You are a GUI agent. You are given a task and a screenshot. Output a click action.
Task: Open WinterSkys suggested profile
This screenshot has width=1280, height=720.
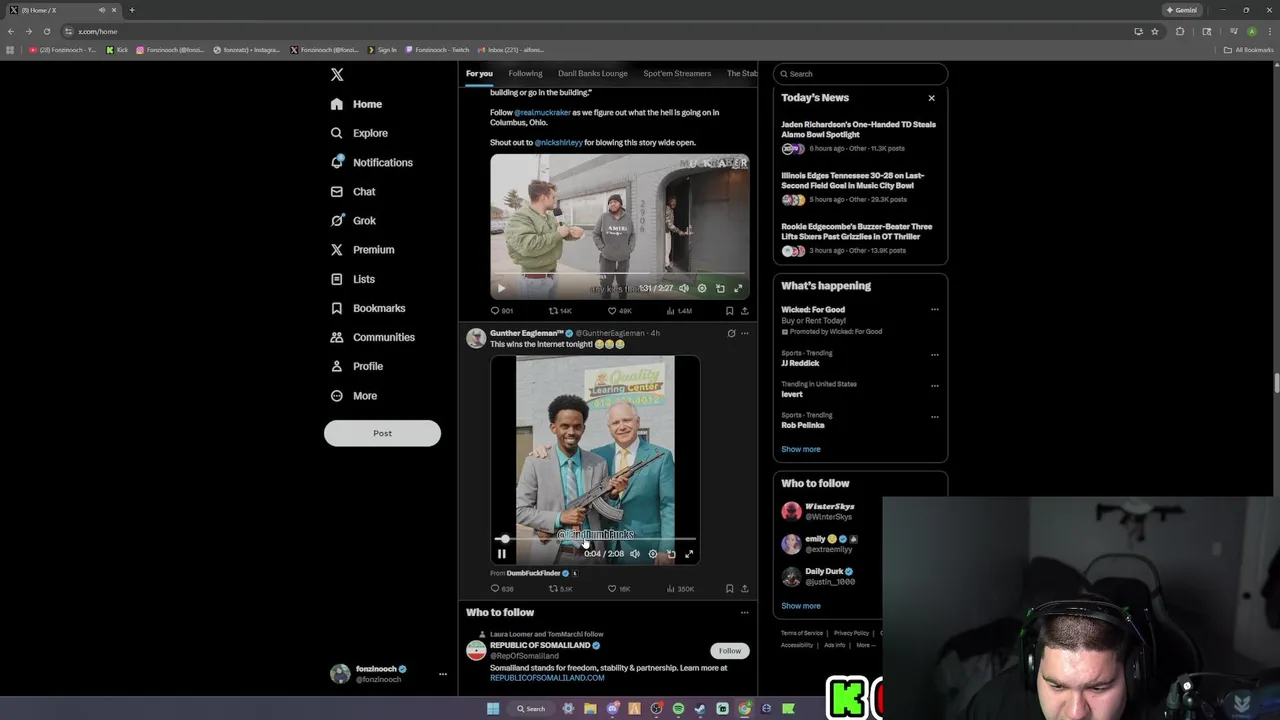coord(830,507)
